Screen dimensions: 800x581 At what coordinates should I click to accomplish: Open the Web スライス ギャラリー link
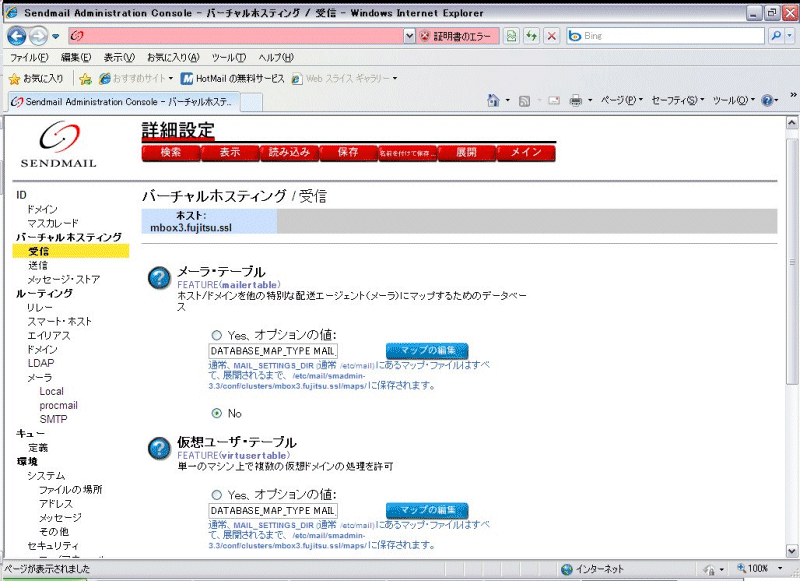click(344, 79)
